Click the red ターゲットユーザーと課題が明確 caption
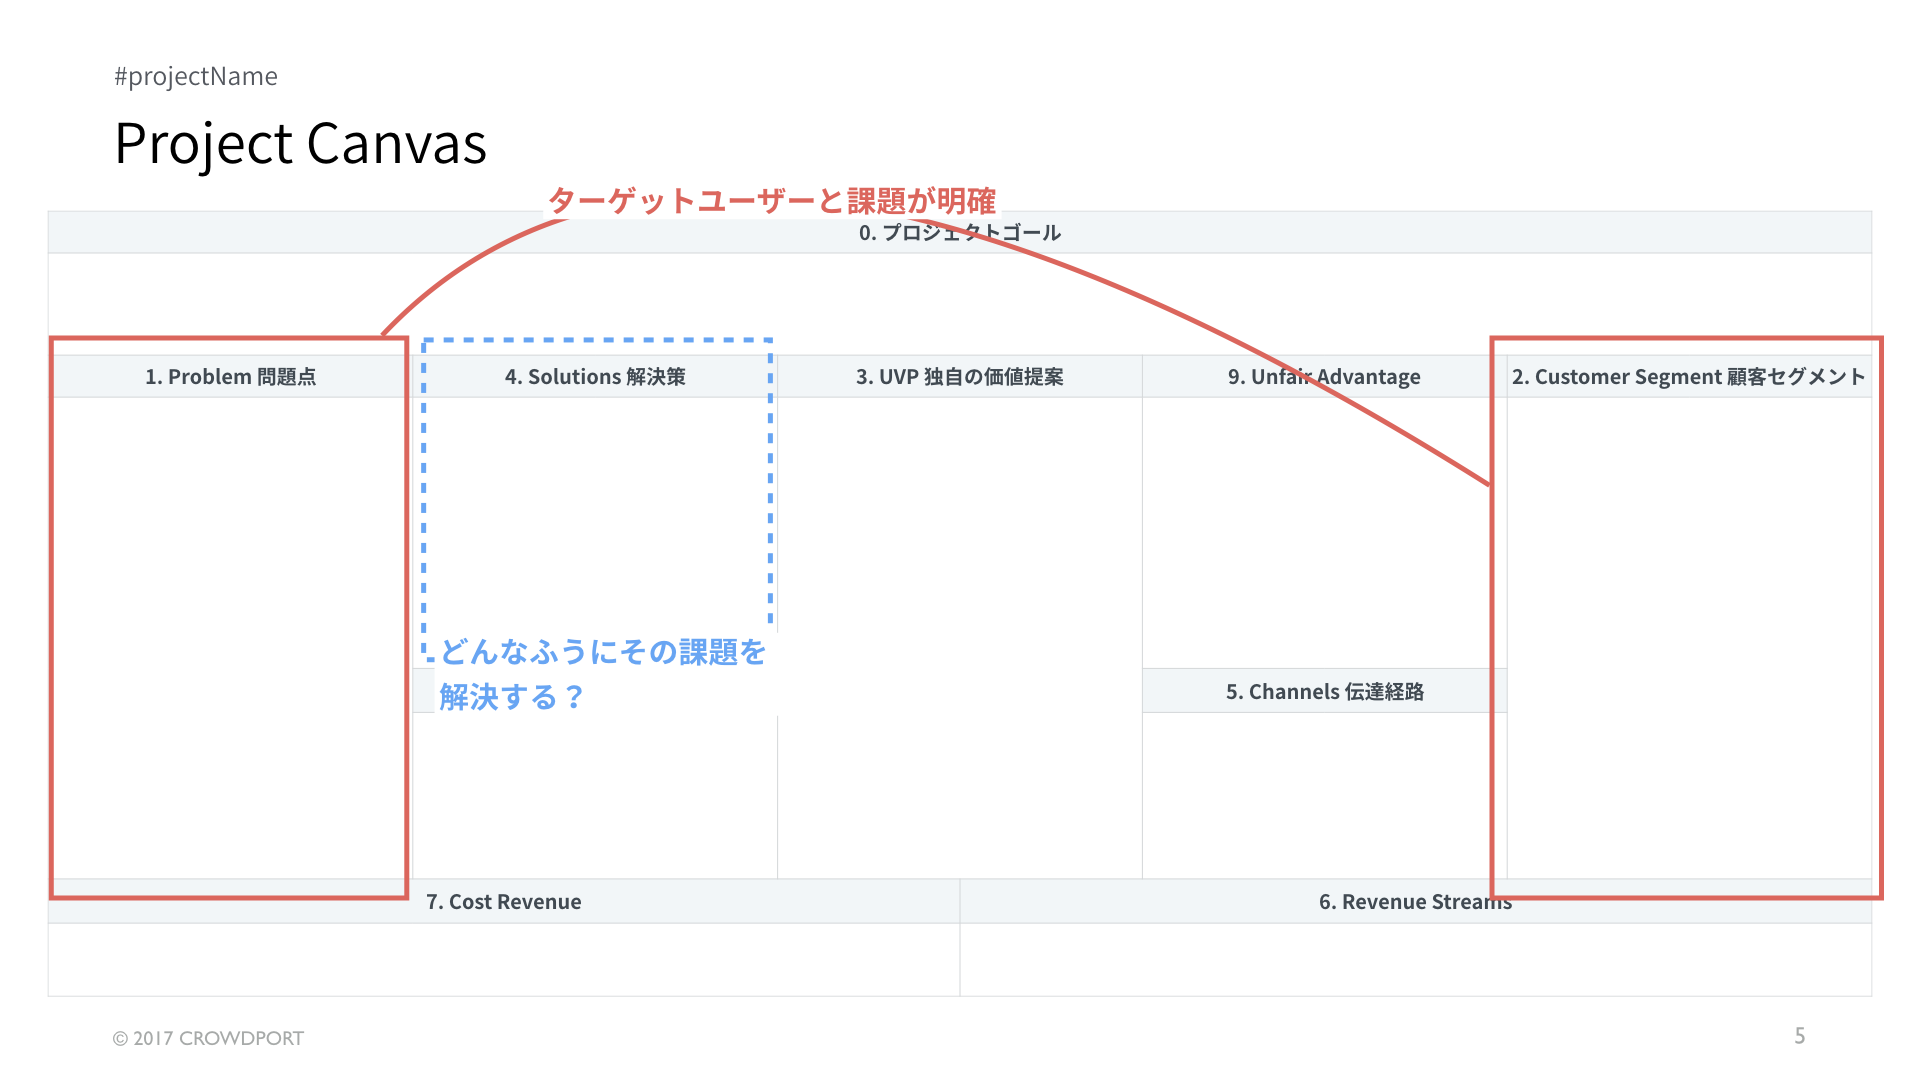Screen dimensions: 1920x1080 click(x=771, y=201)
